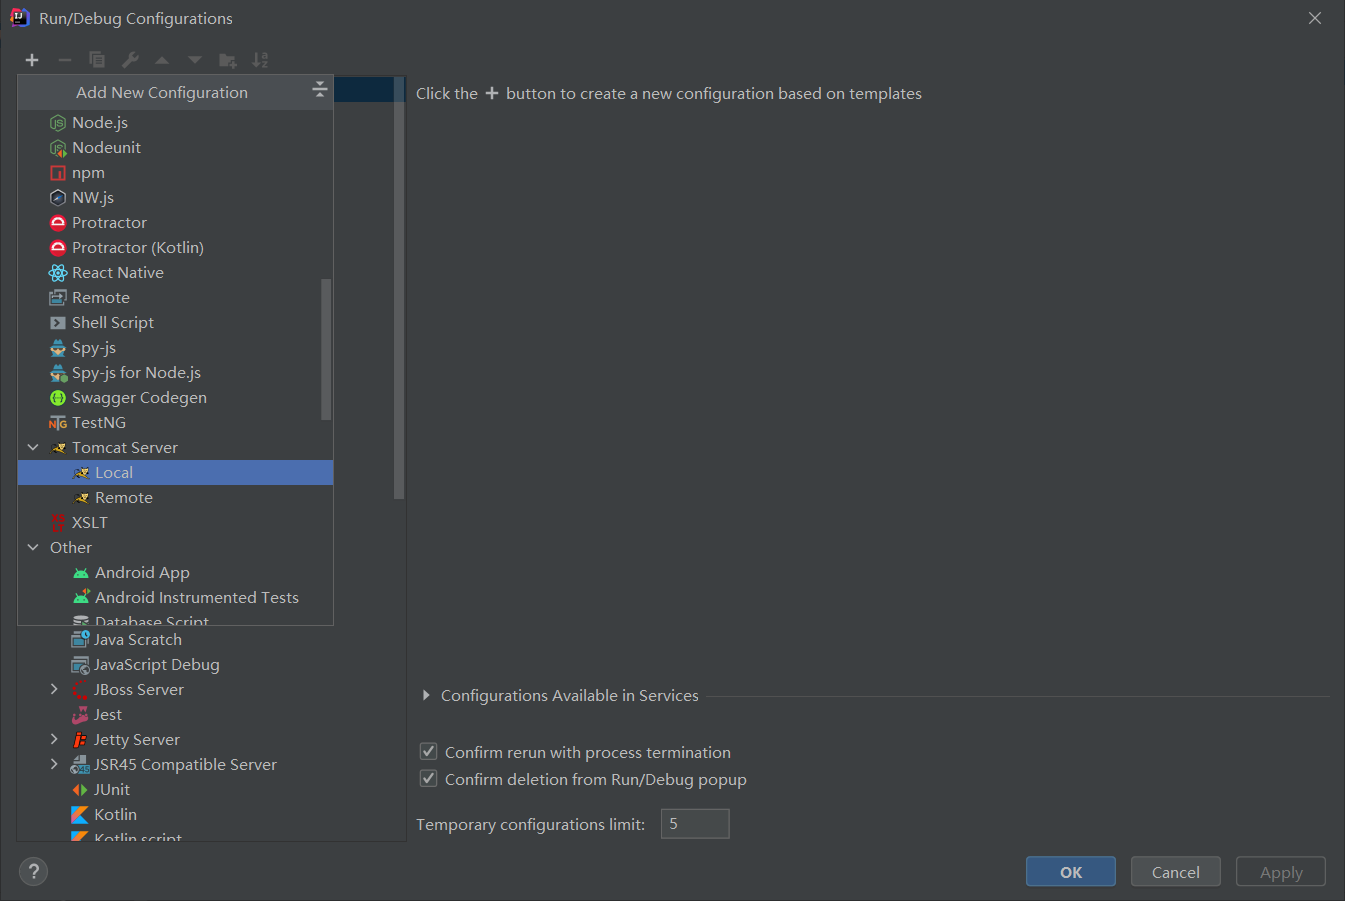Click the JUnit template icon
Image resolution: width=1345 pixels, height=901 pixels.
point(80,790)
